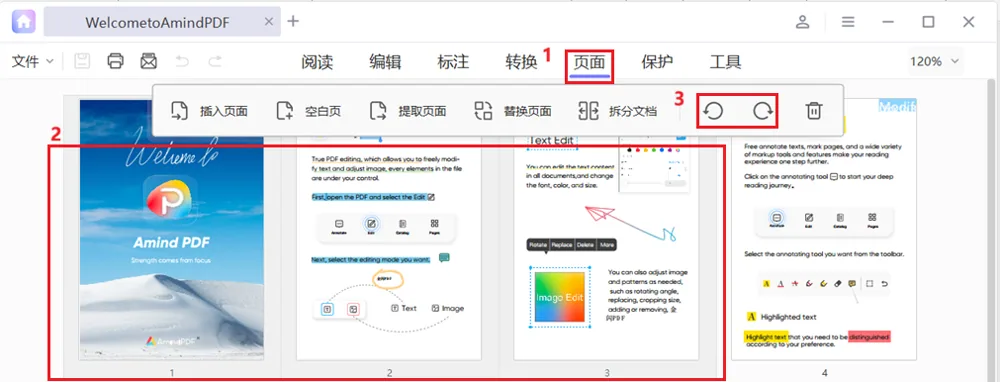Select the 页面 tab

pos(589,62)
